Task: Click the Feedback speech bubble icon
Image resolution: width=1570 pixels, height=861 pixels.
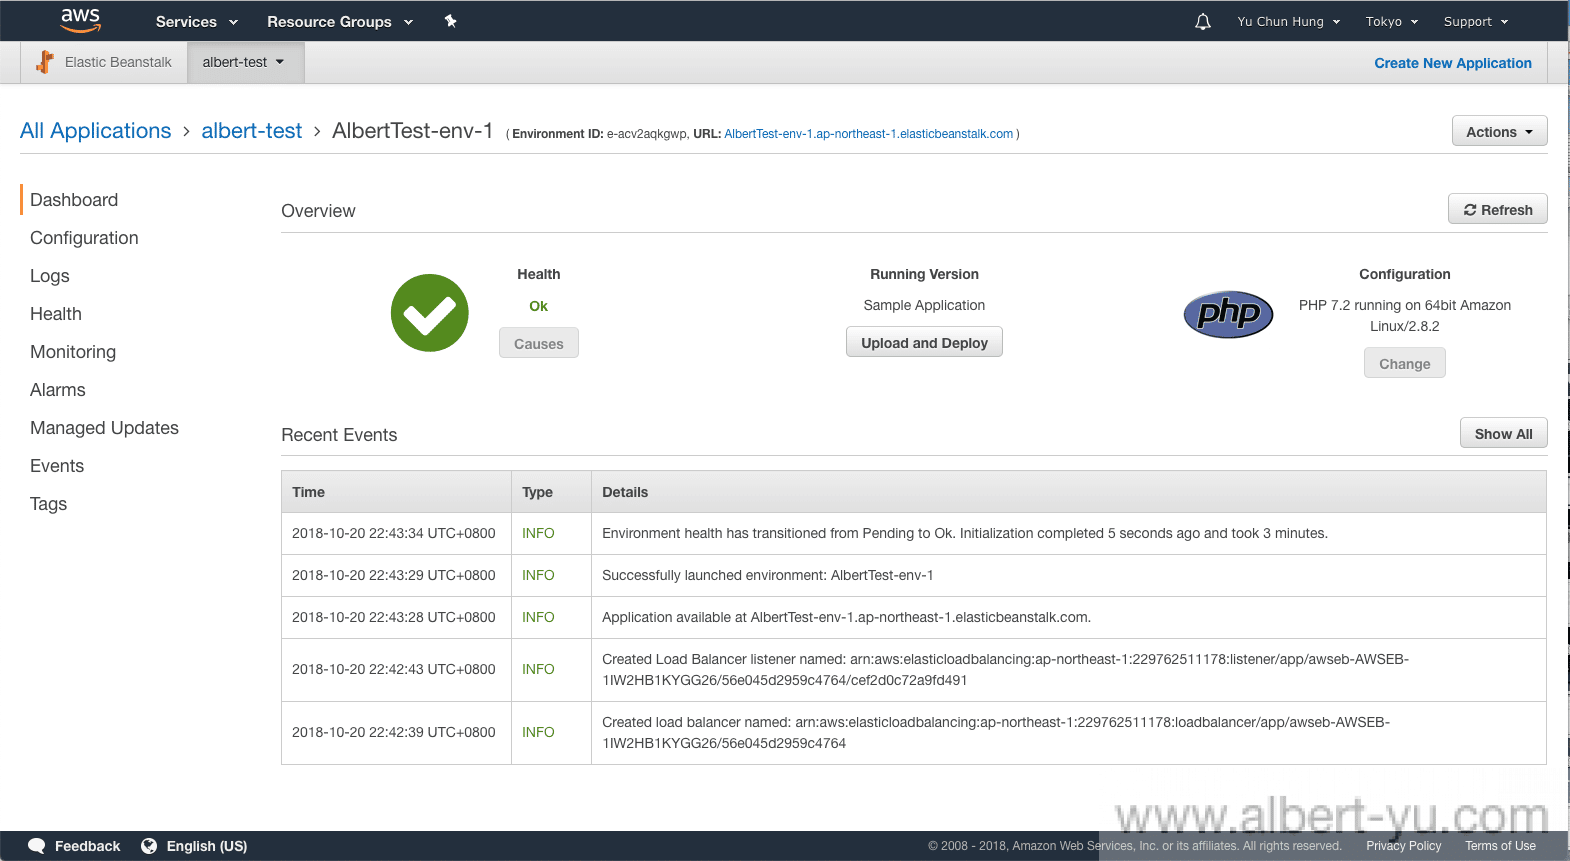Action: click(x=37, y=846)
